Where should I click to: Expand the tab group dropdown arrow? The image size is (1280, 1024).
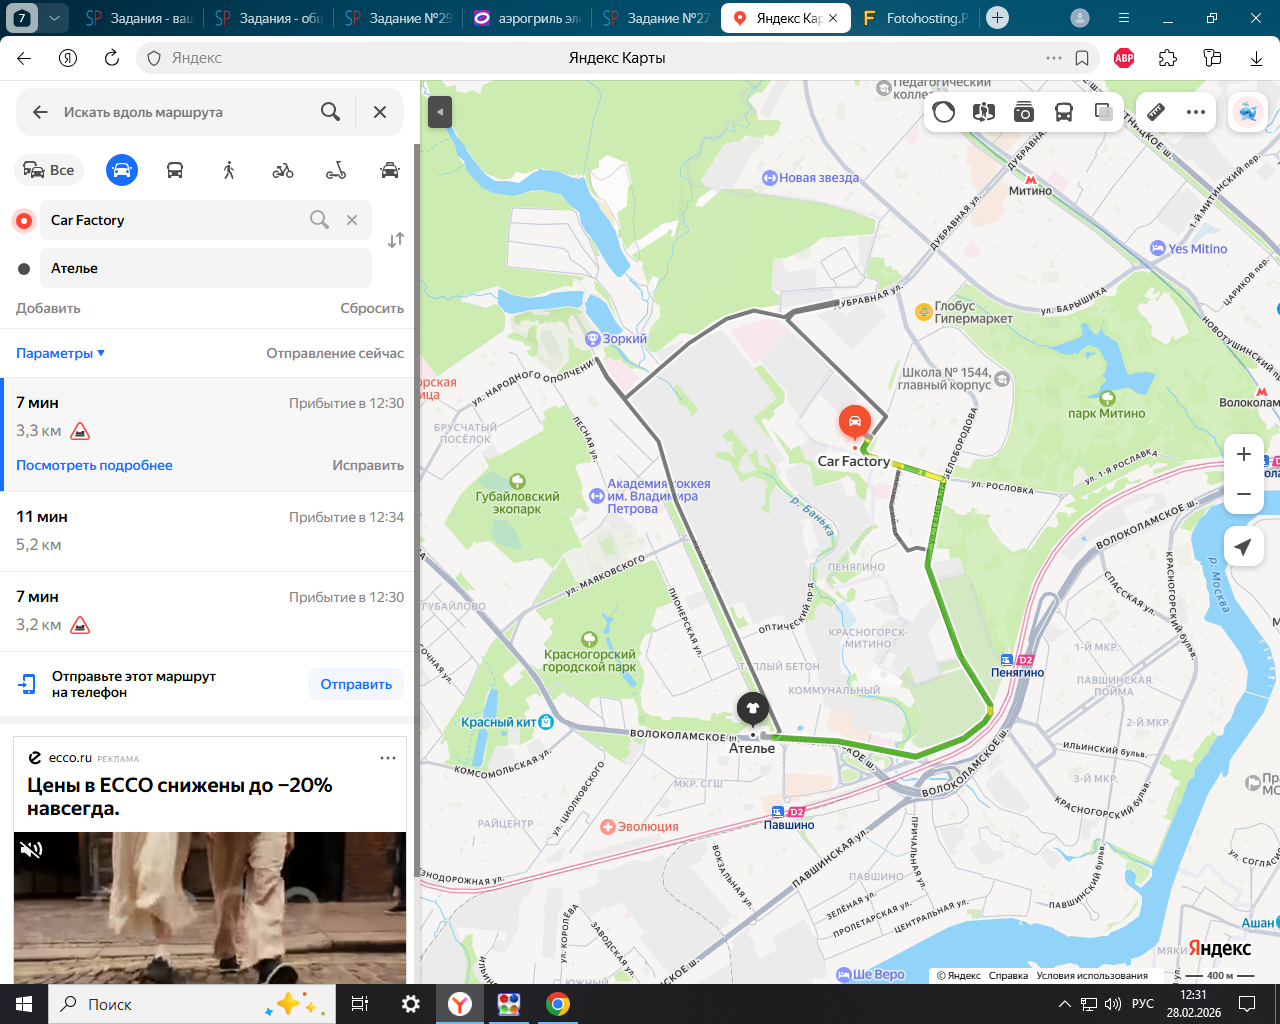pos(54,18)
